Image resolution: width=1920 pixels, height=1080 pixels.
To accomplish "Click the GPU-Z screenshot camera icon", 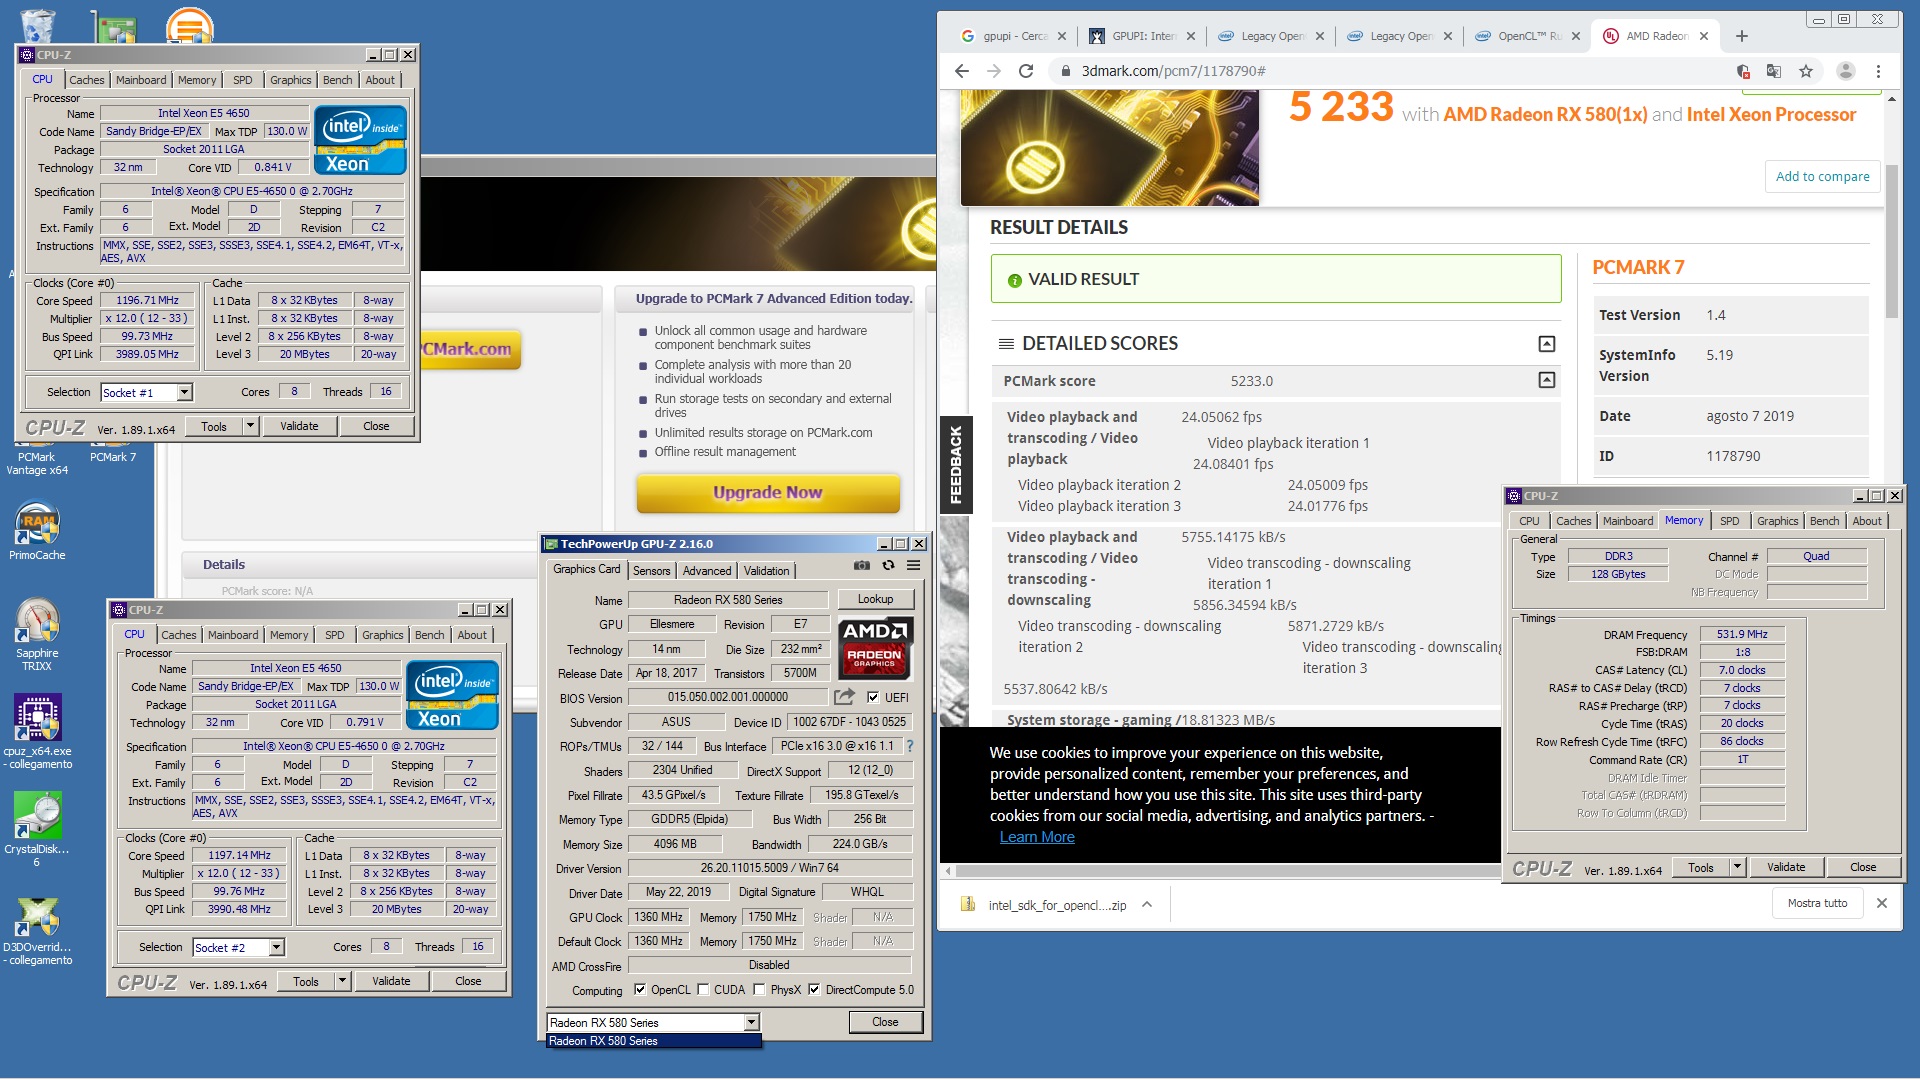I will coord(861,566).
